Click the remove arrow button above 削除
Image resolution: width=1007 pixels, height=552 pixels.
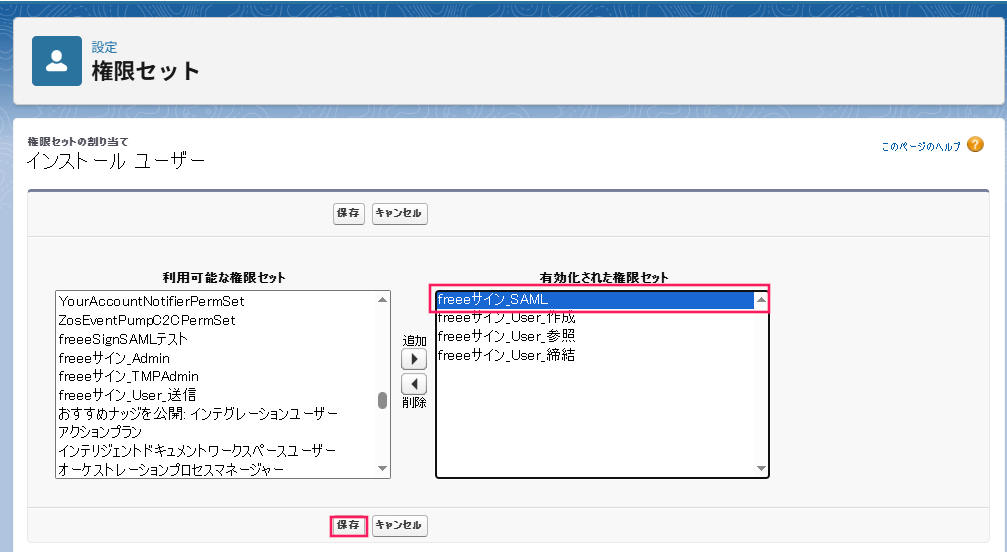click(414, 384)
